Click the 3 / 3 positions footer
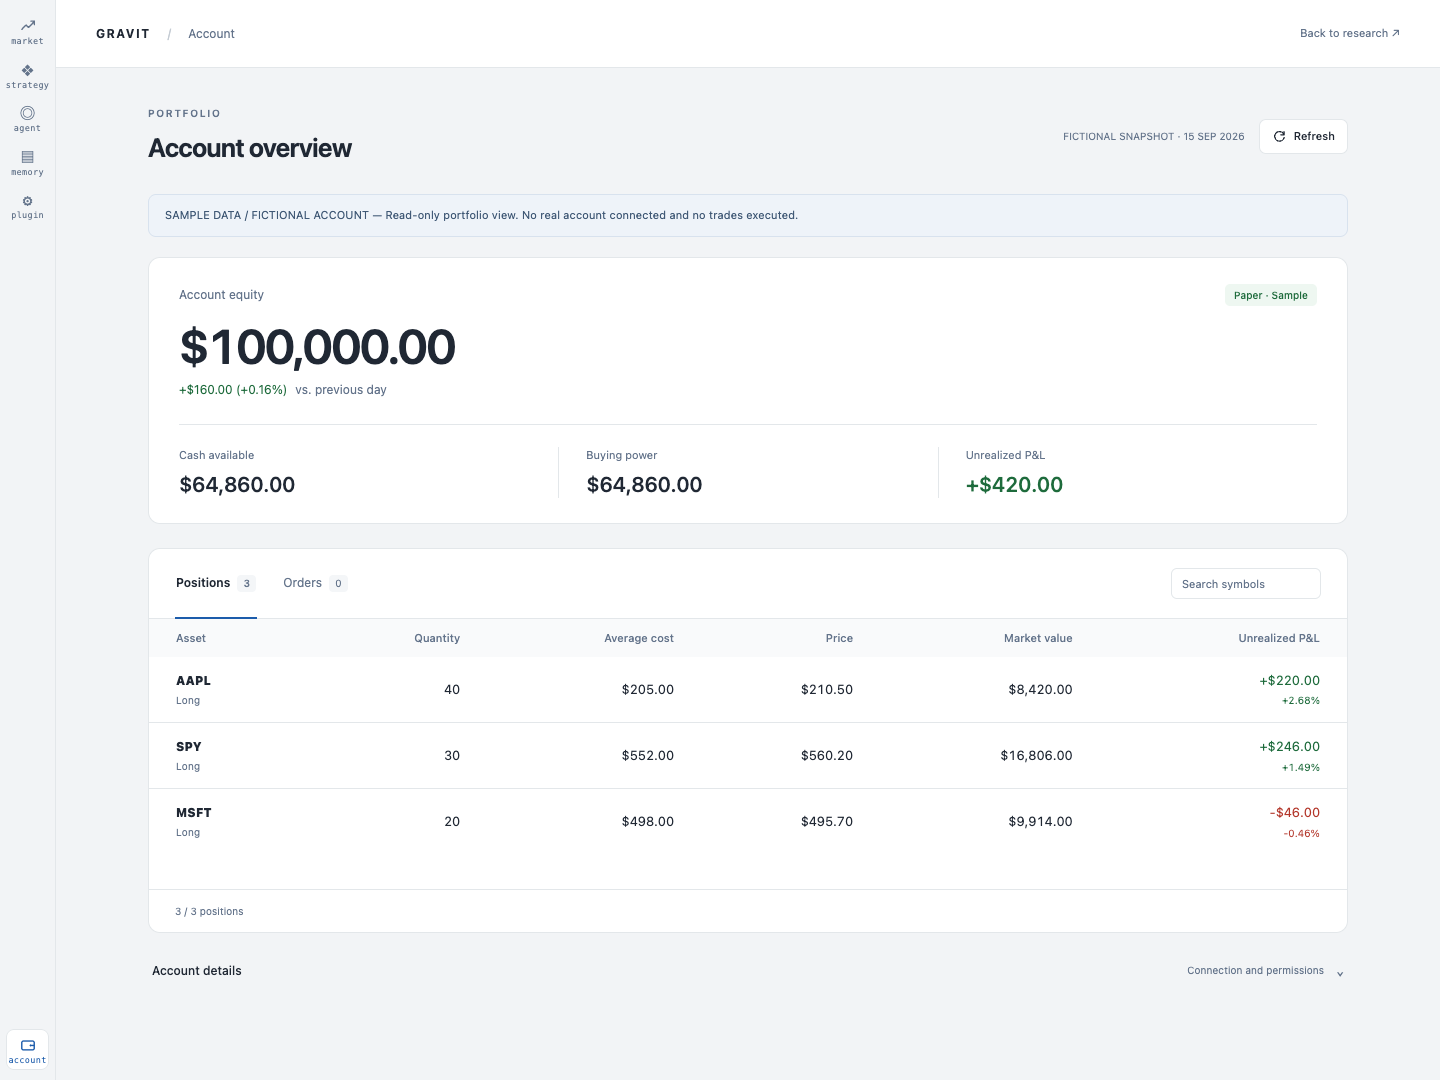 [209, 912]
